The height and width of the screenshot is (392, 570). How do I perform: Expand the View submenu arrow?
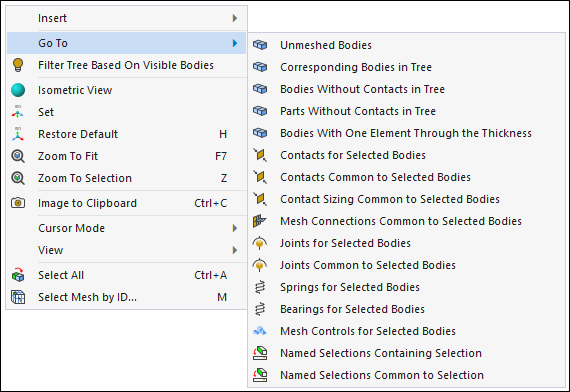235,250
